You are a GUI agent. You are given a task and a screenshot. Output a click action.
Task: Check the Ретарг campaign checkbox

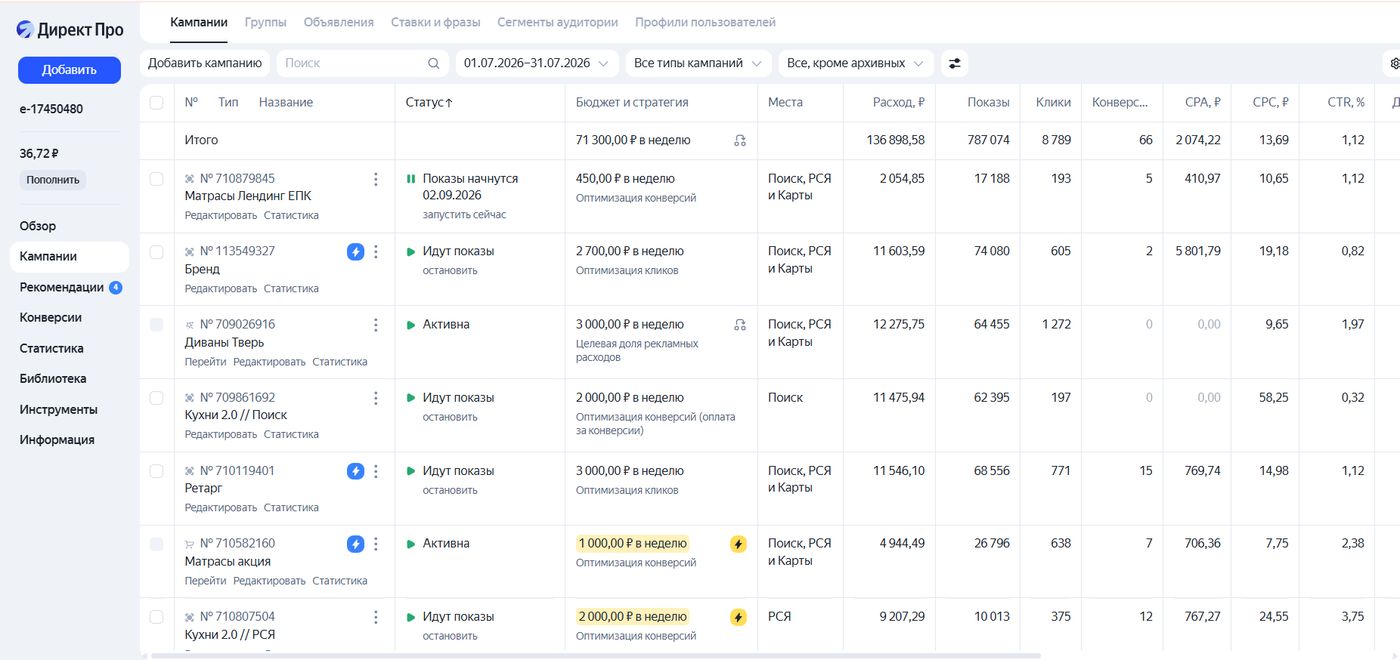[x=156, y=471]
